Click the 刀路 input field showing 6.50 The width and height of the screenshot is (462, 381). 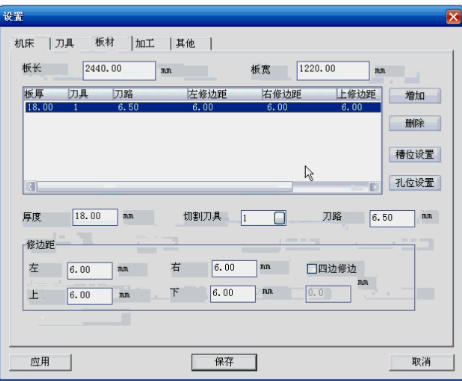tap(392, 218)
